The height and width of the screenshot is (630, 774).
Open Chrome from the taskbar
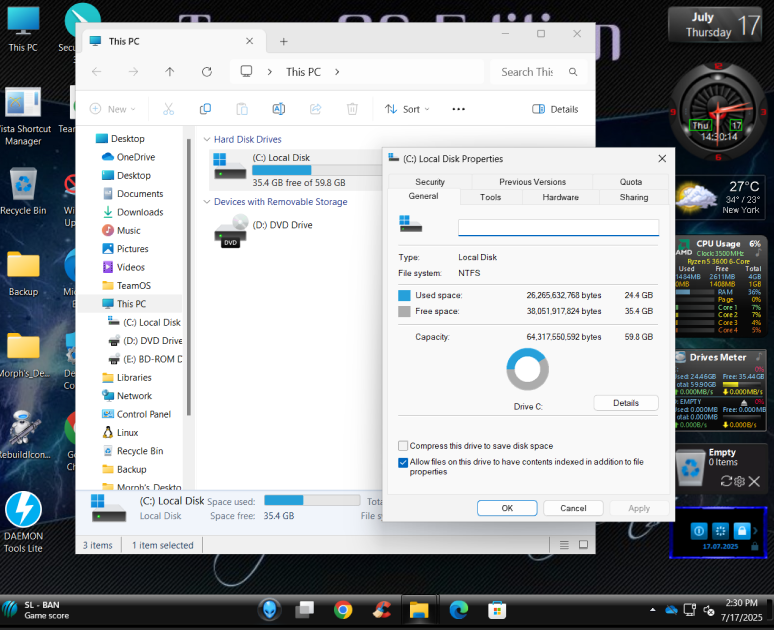coord(343,610)
